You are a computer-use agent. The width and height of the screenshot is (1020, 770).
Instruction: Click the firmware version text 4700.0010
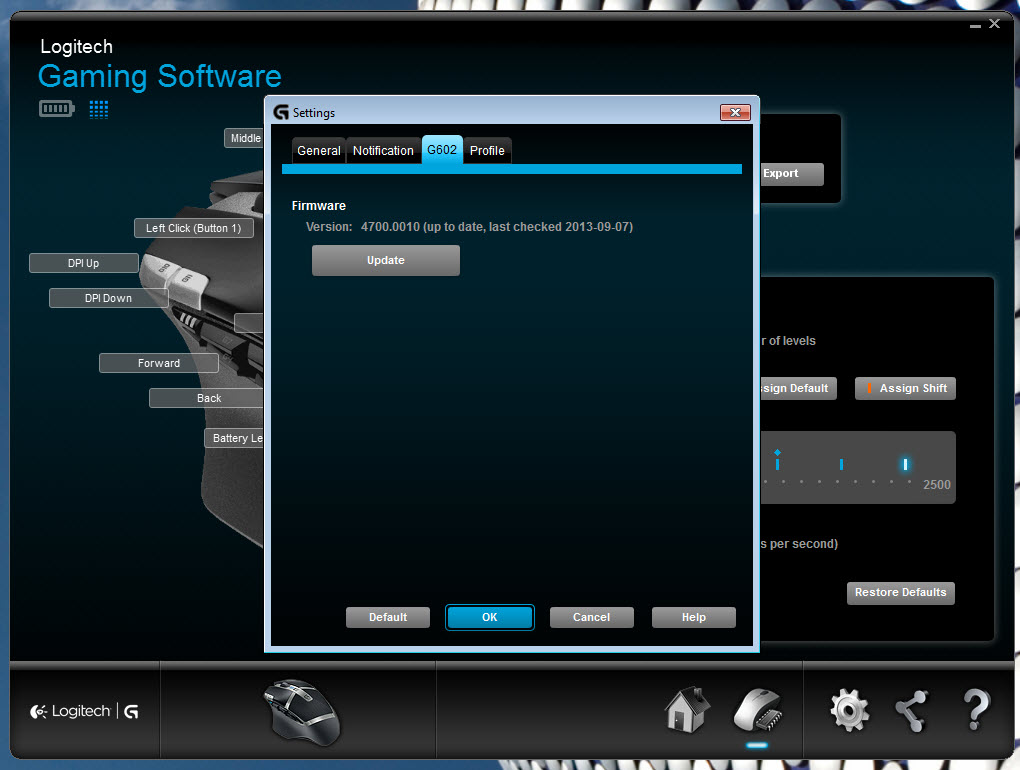(390, 227)
